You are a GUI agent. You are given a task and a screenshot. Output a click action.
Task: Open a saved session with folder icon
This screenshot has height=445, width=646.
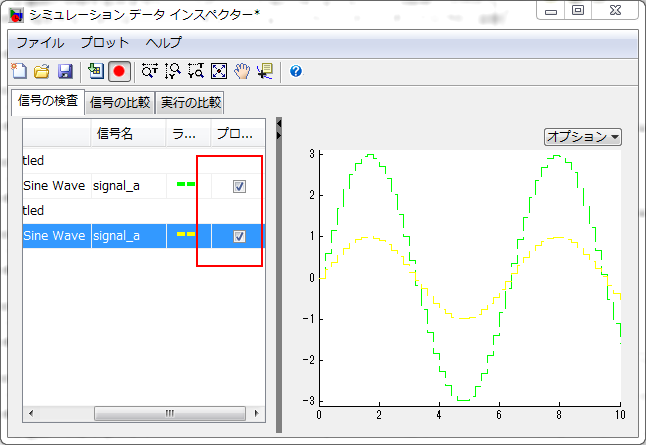pyautogui.click(x=42, y=71)
